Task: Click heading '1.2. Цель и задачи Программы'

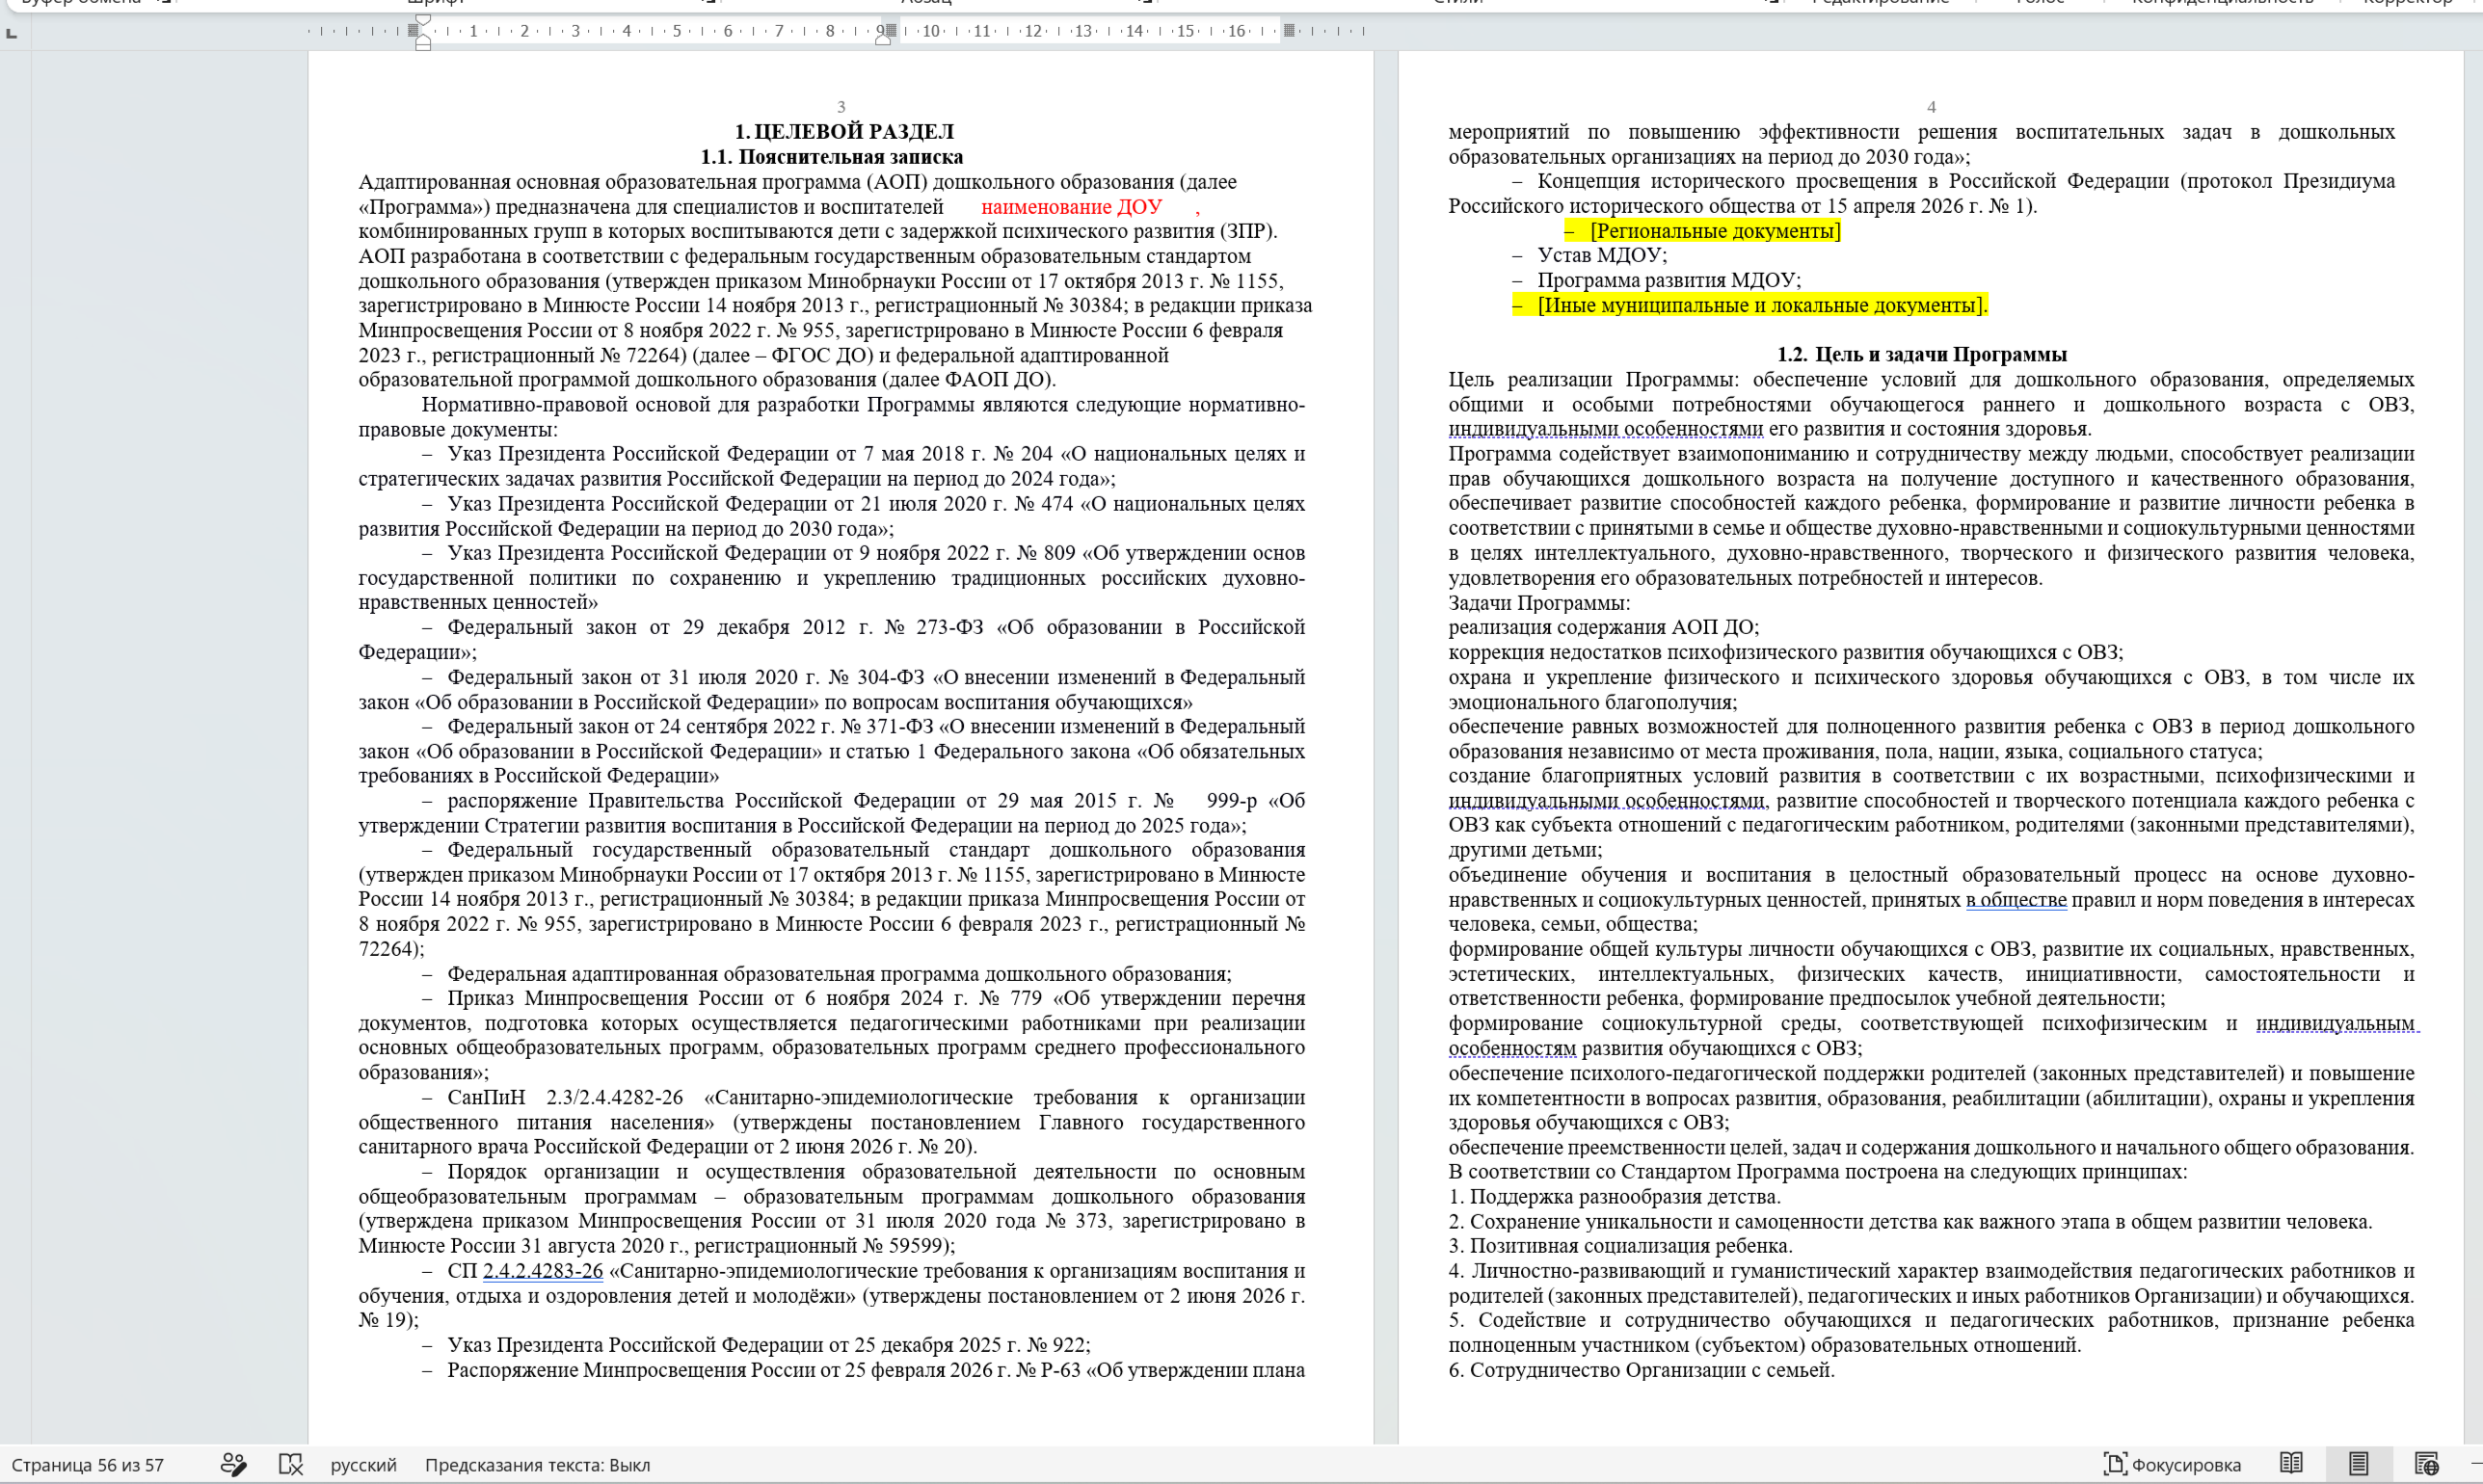Action: pyautogui.click(x=1921, y=354)
